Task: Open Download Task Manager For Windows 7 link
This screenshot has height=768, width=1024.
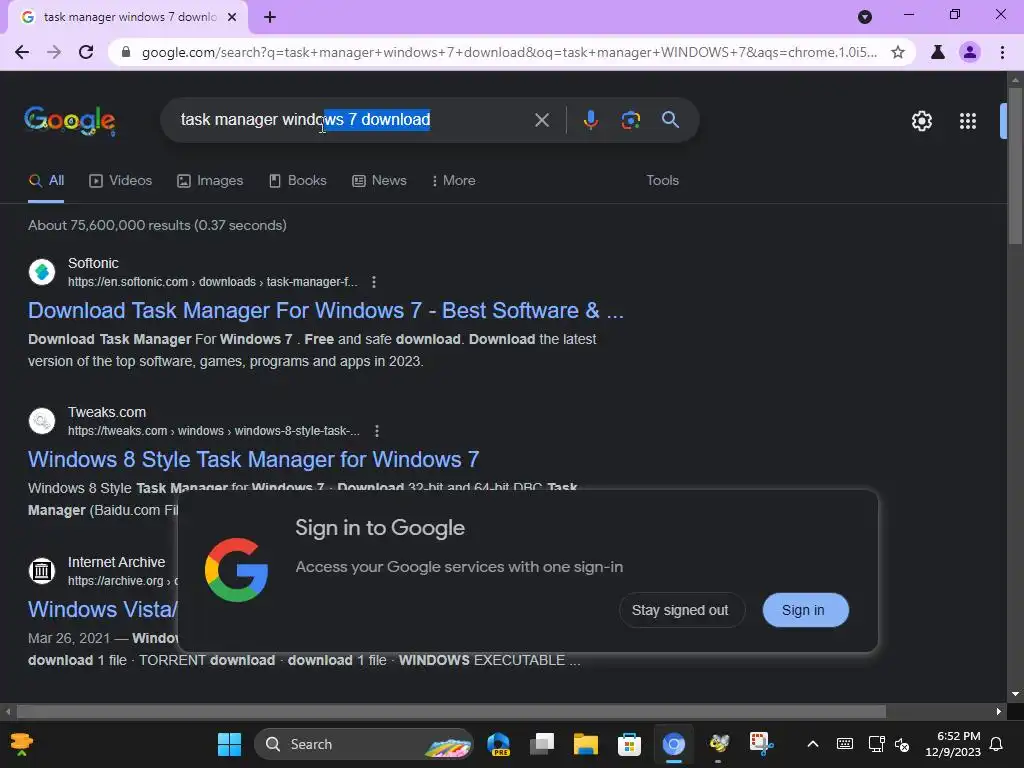Action: (326, 311)
